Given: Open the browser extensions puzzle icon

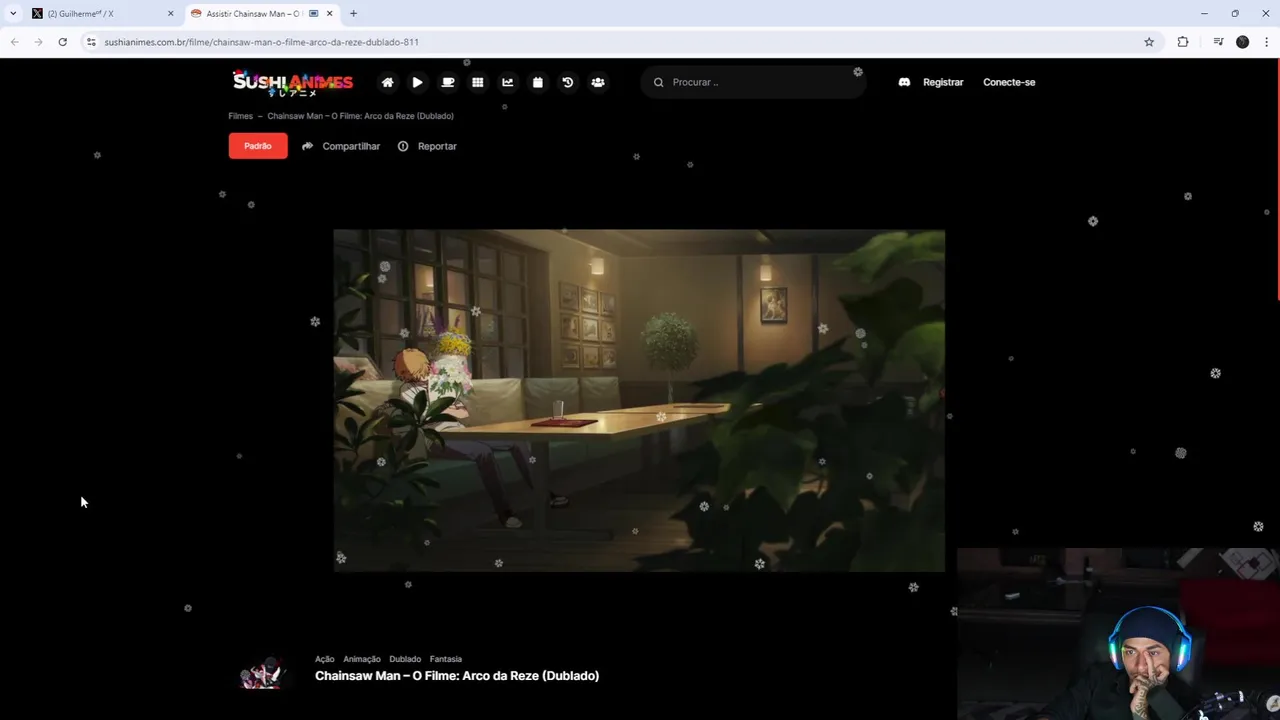Looking at the screenshot, I should pyautogui.click(x=1183, y=42).
